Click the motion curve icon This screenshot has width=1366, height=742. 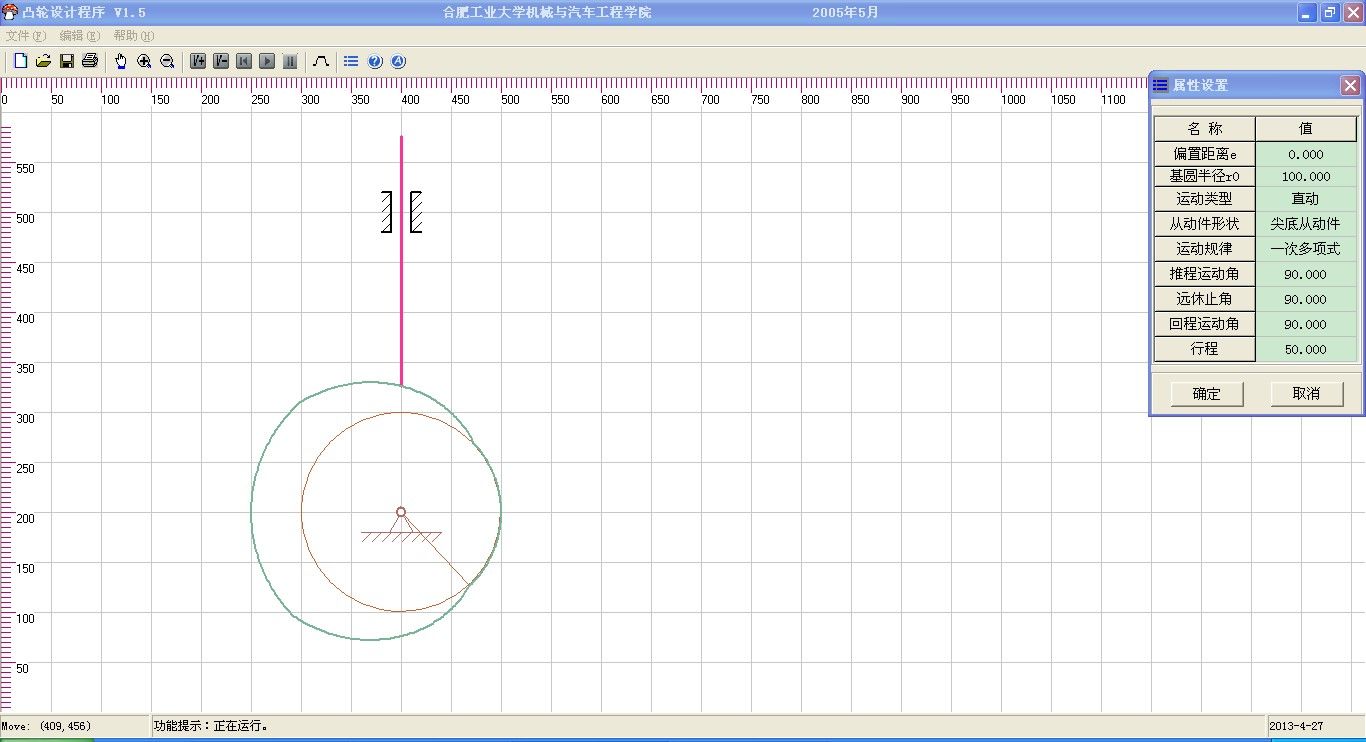(x=321, y=61)
